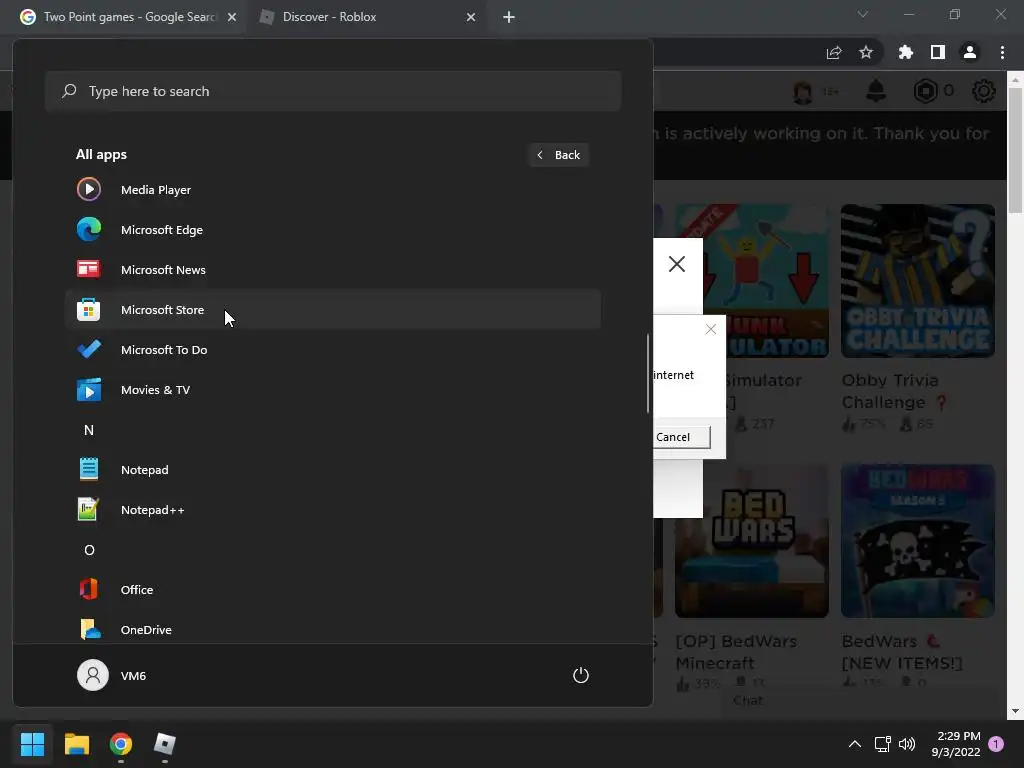Open Roblox avatar profile icon
Image resolution: width=1024 pixels, height=768 pixels.
click(803, 91)
